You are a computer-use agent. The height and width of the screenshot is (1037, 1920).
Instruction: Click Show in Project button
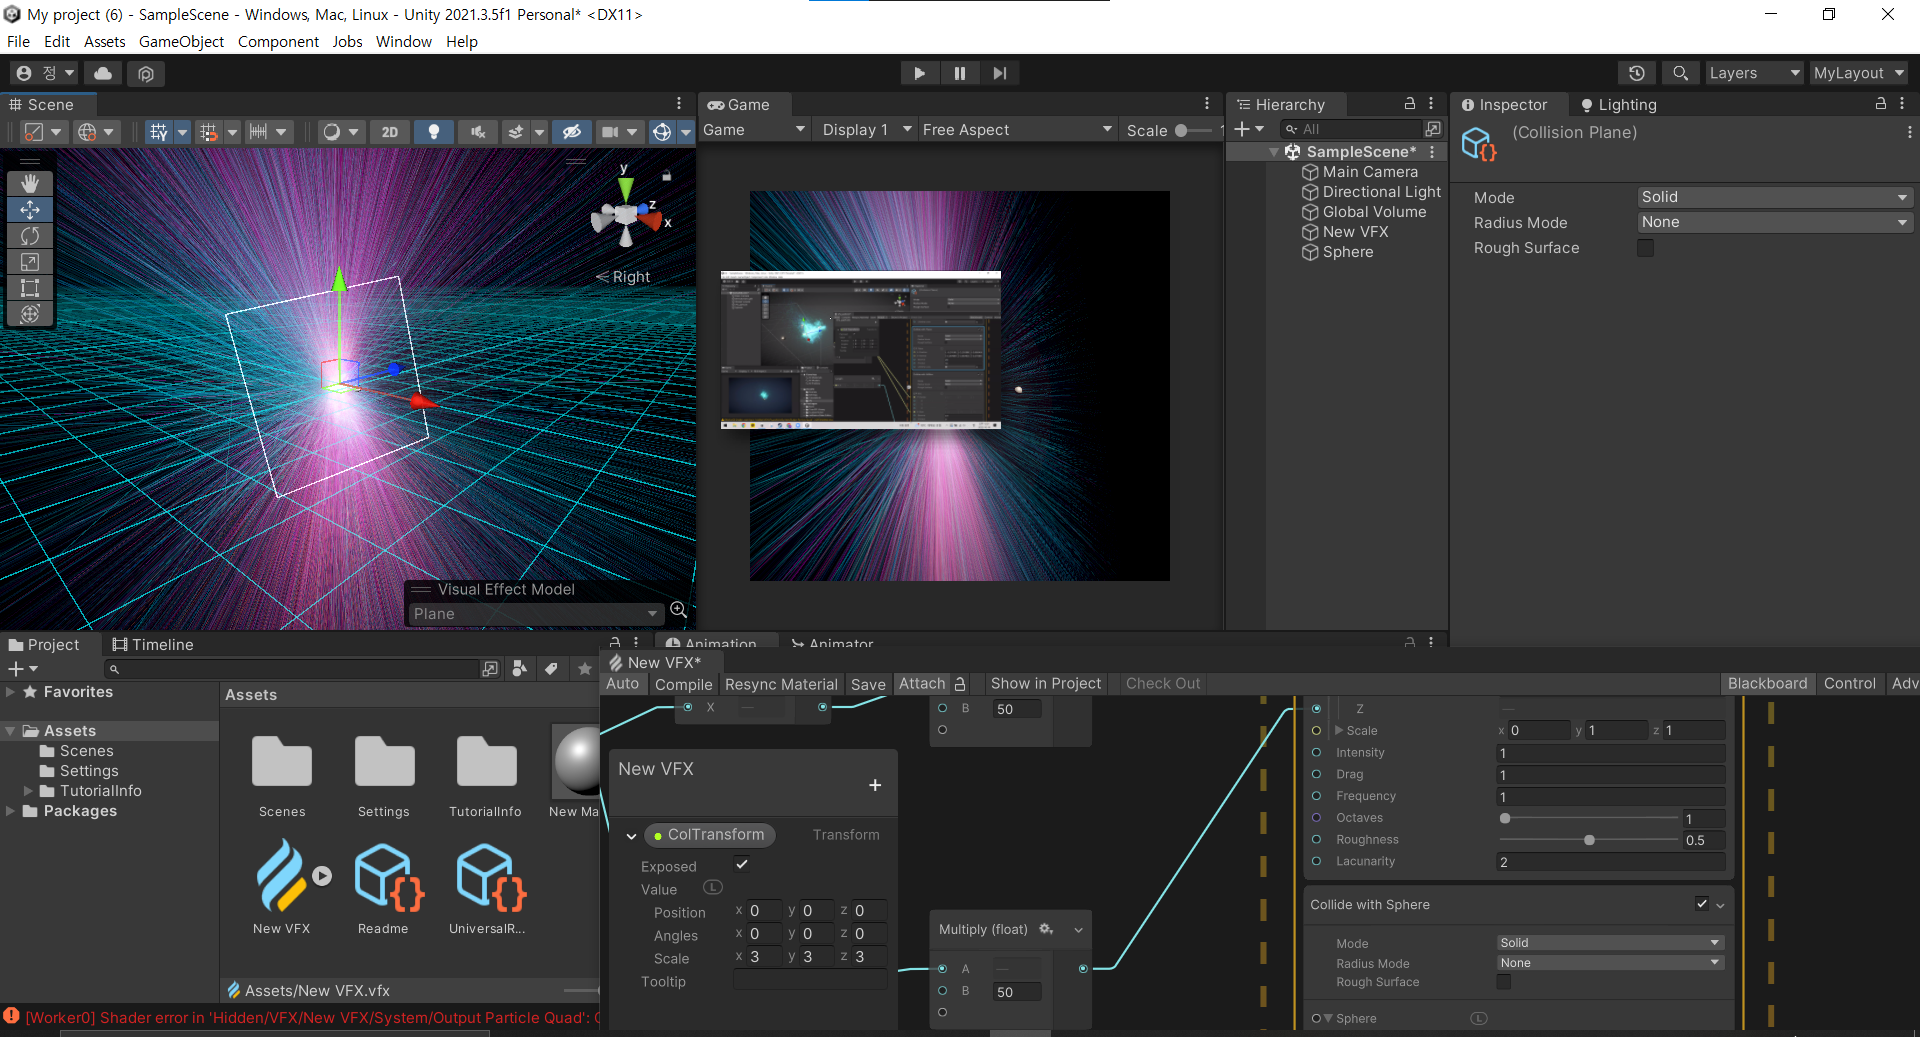point(1045,684)
